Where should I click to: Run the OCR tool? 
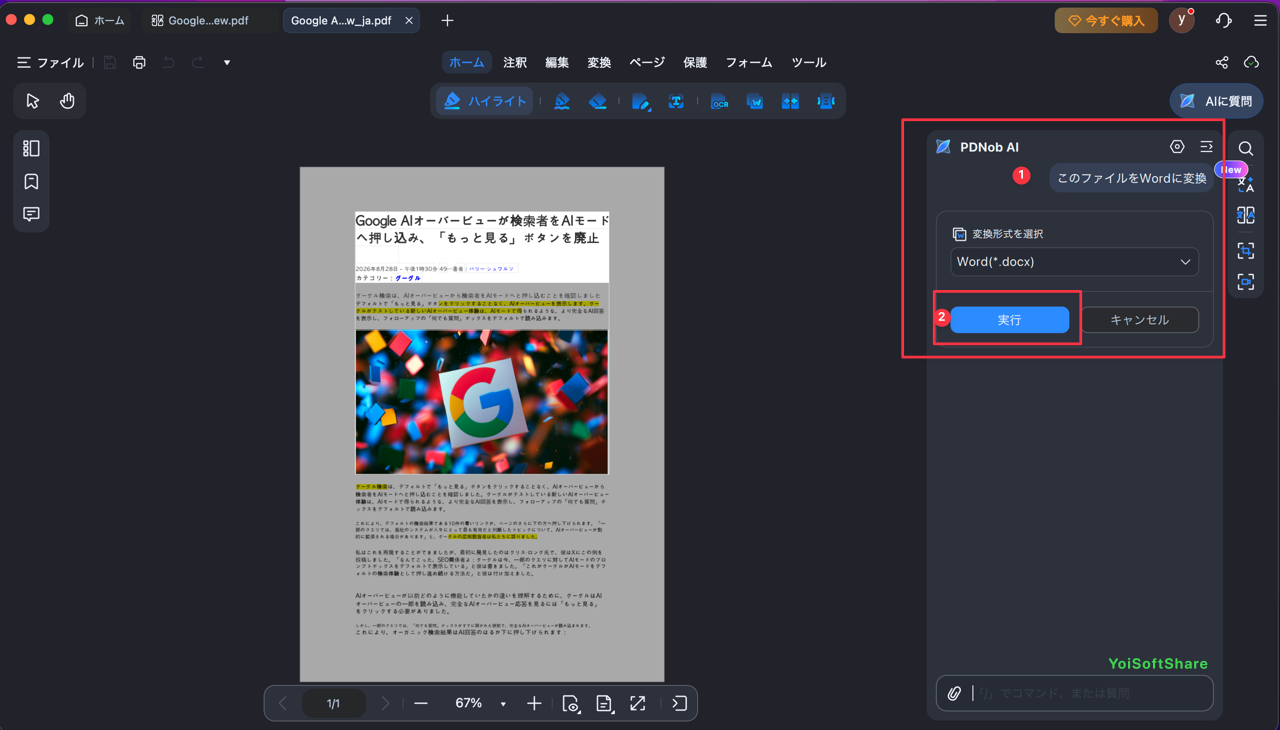coord(719,101)
